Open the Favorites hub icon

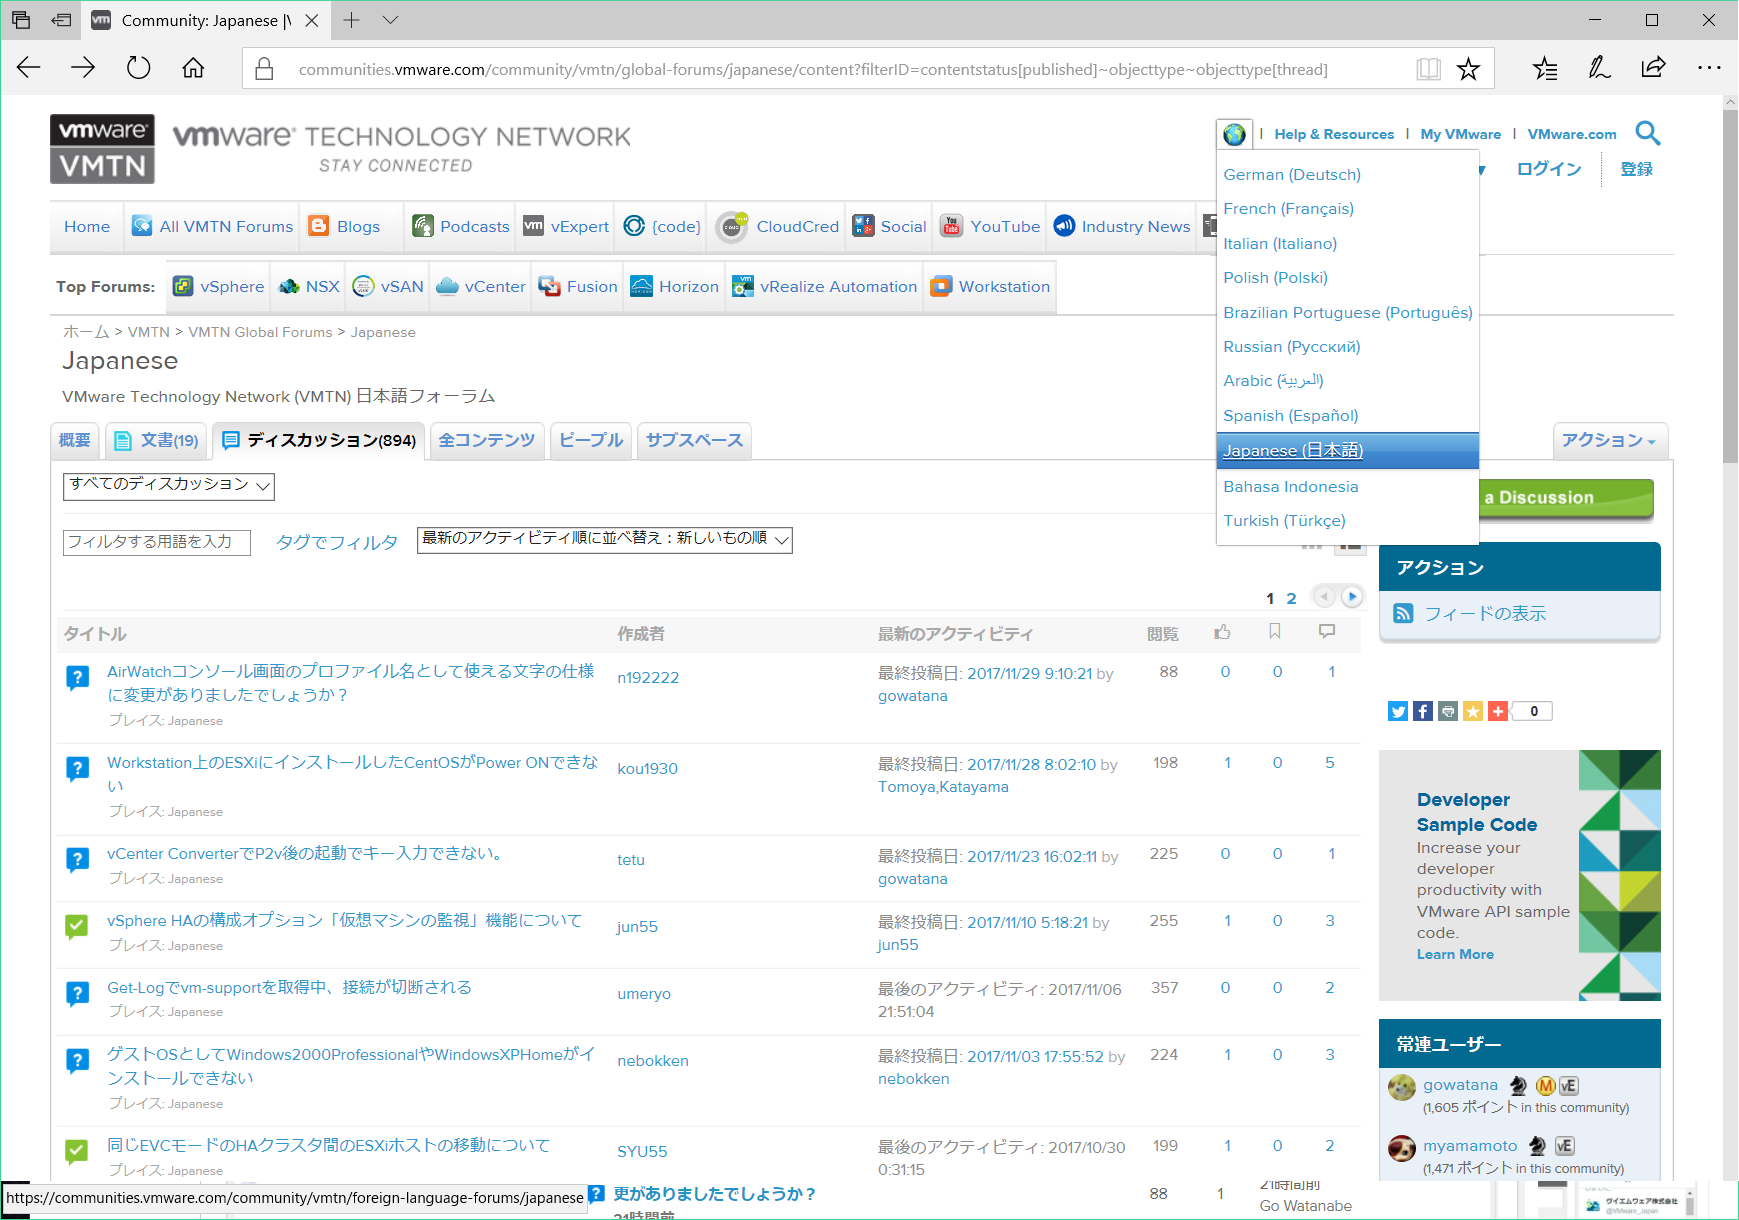pos(1545,68)
